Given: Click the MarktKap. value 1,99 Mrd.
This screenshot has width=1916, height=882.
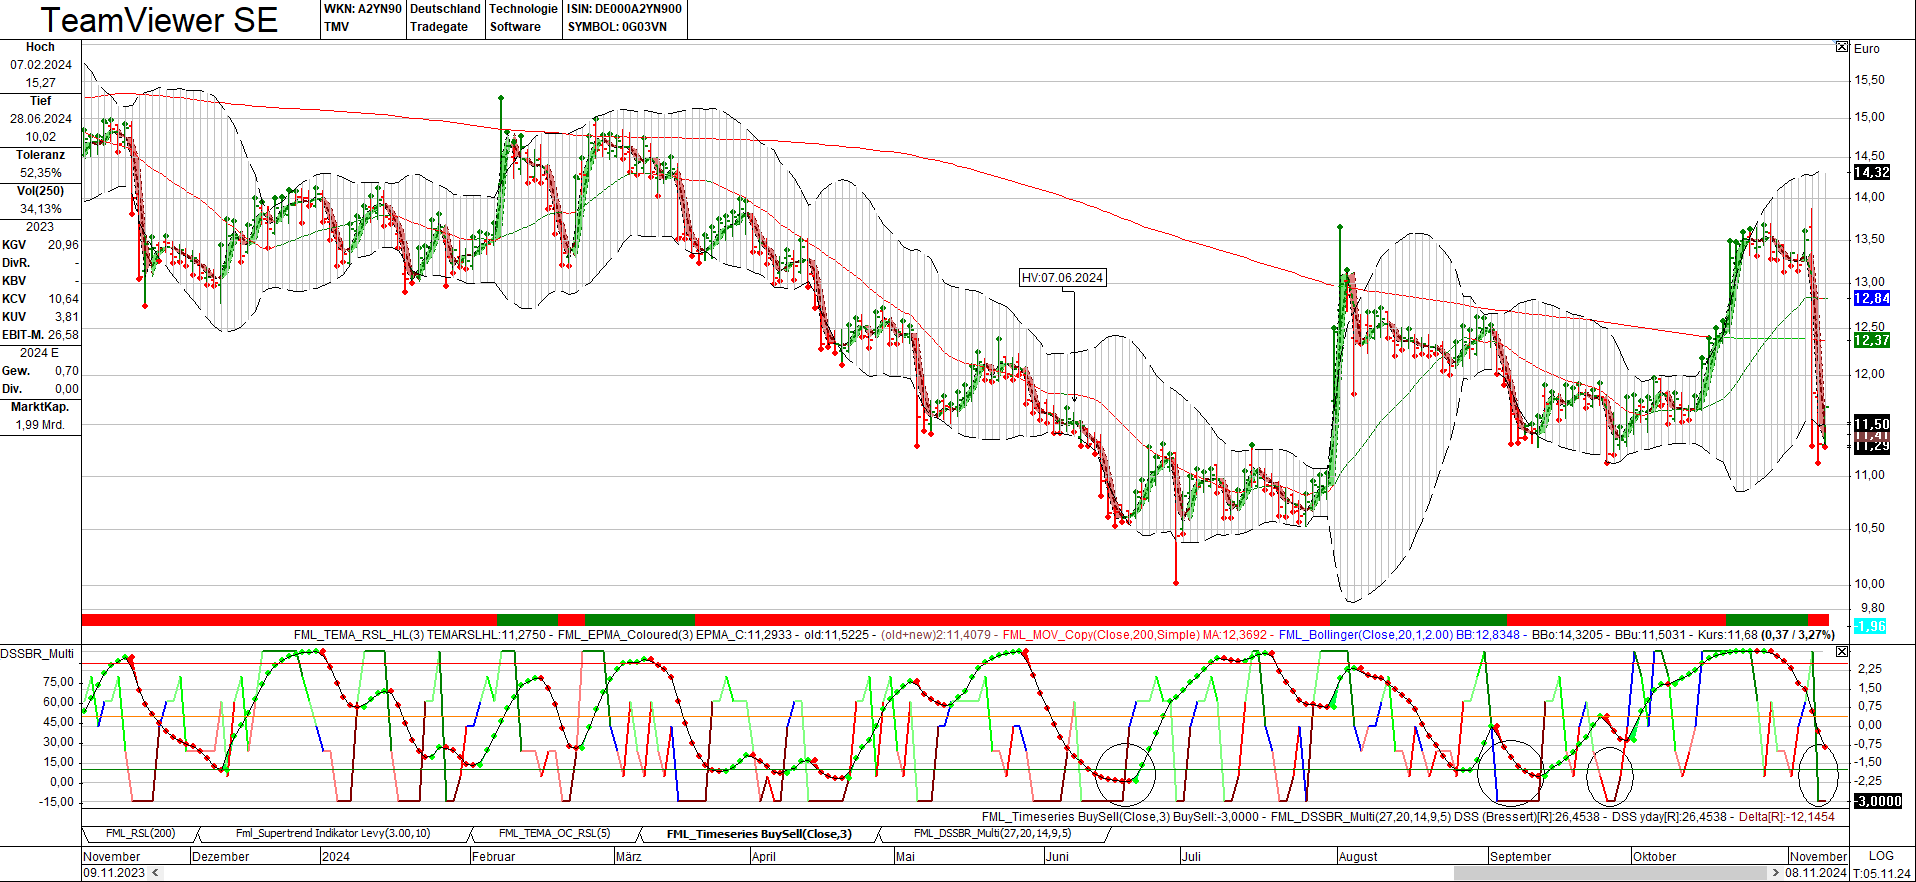Looking at the screenshot, I should [40, 425].
